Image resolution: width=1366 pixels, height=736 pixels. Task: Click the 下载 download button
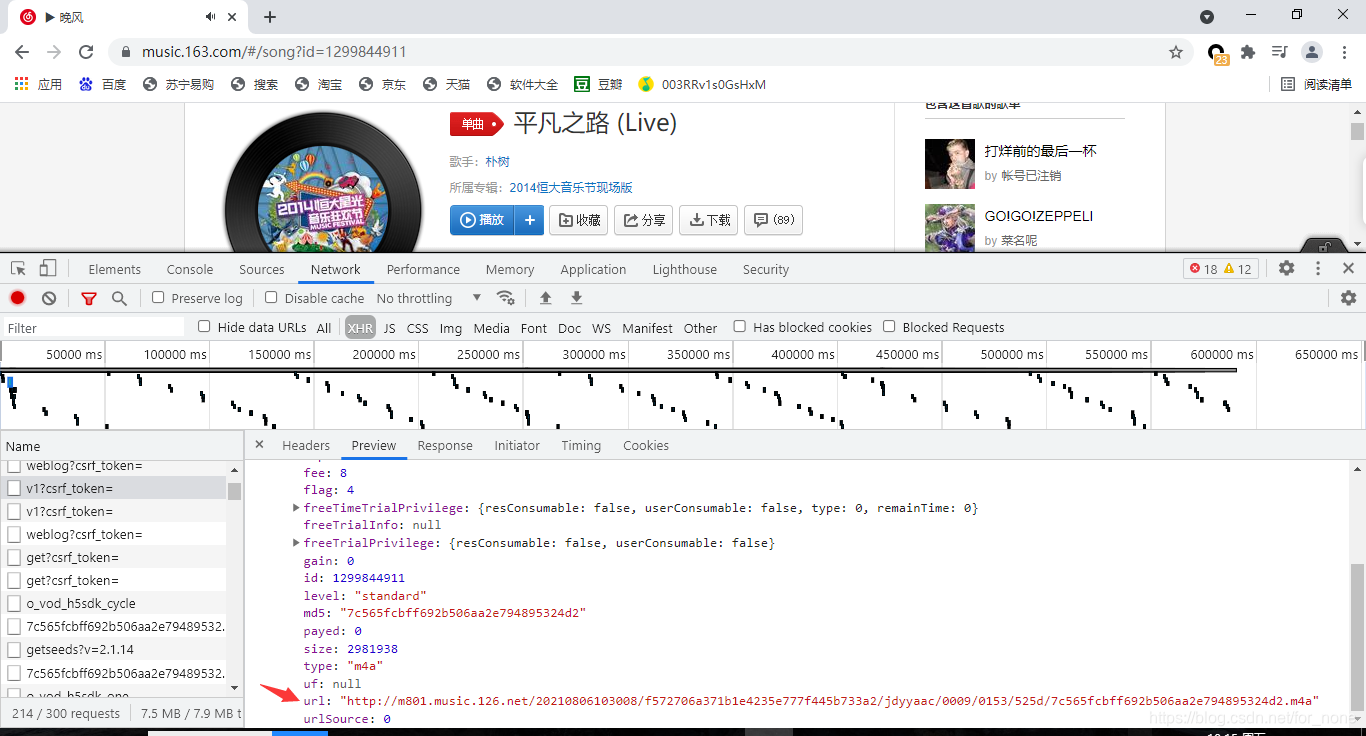point(708,220)
